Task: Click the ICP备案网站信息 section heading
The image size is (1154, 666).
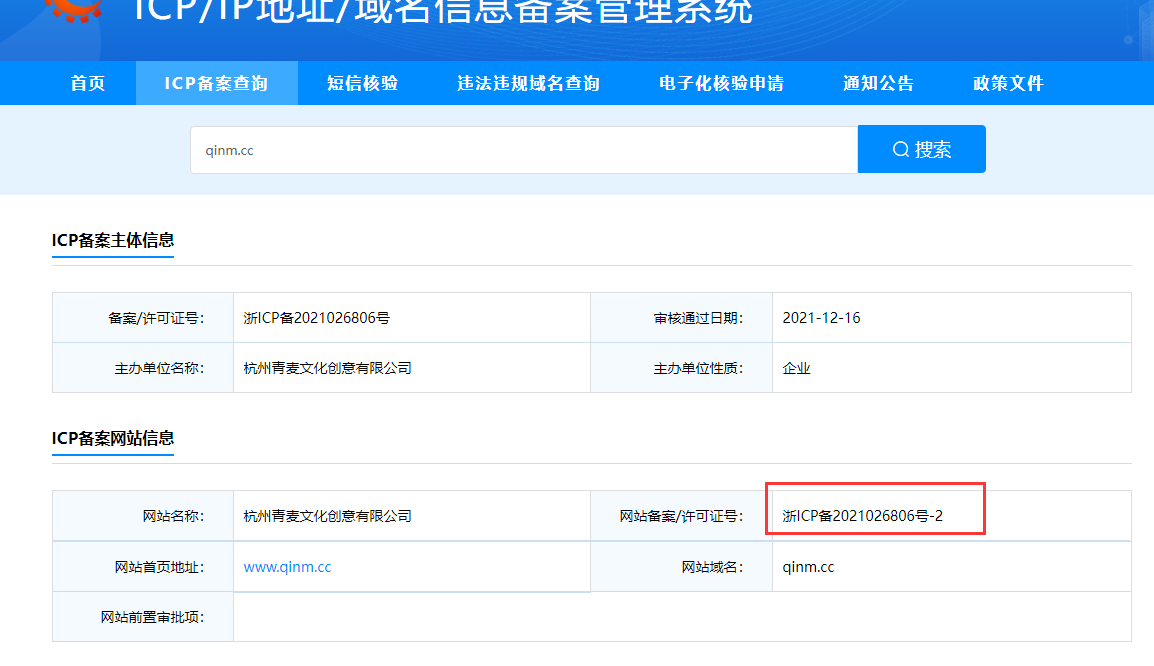Action: click(x=113, y=438)
